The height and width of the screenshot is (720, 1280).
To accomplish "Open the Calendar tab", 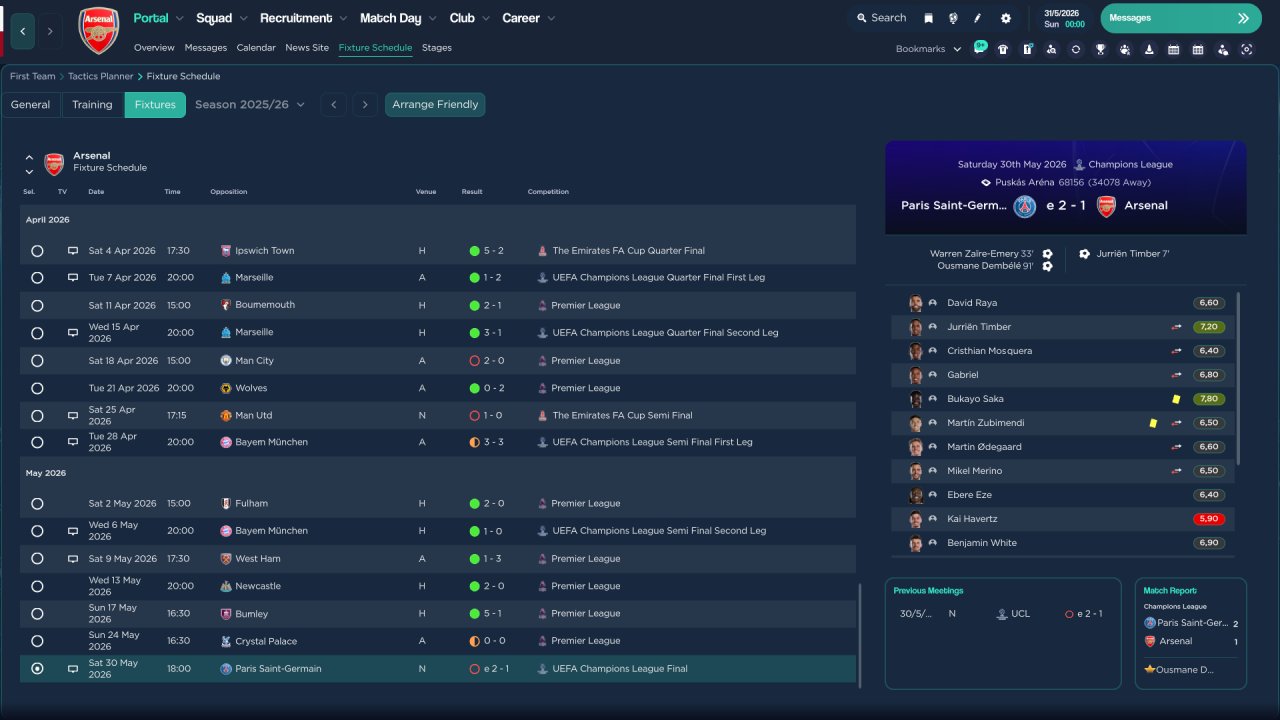I will (x=256, y=48).
